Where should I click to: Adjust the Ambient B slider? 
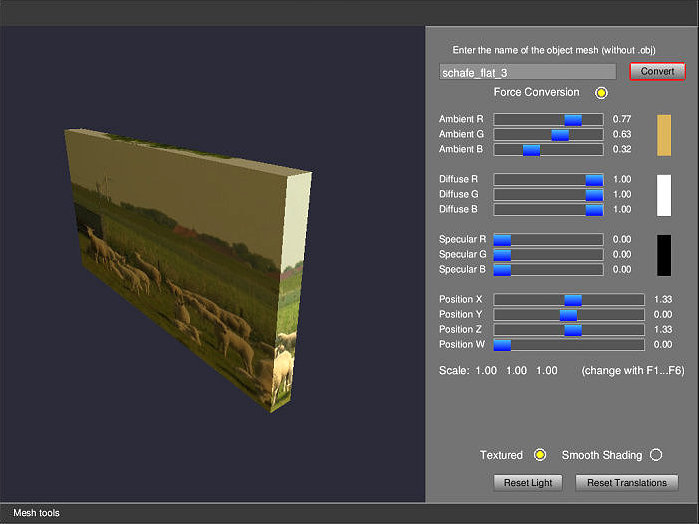click(548, 150)
